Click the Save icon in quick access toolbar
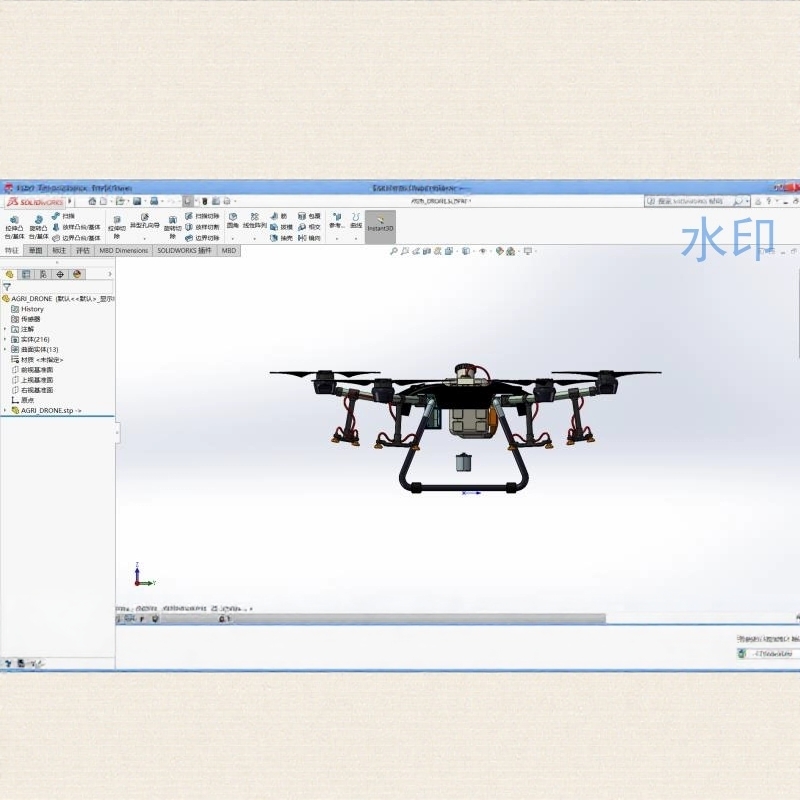Screen dimensions: 800x800 pos(137,201)
